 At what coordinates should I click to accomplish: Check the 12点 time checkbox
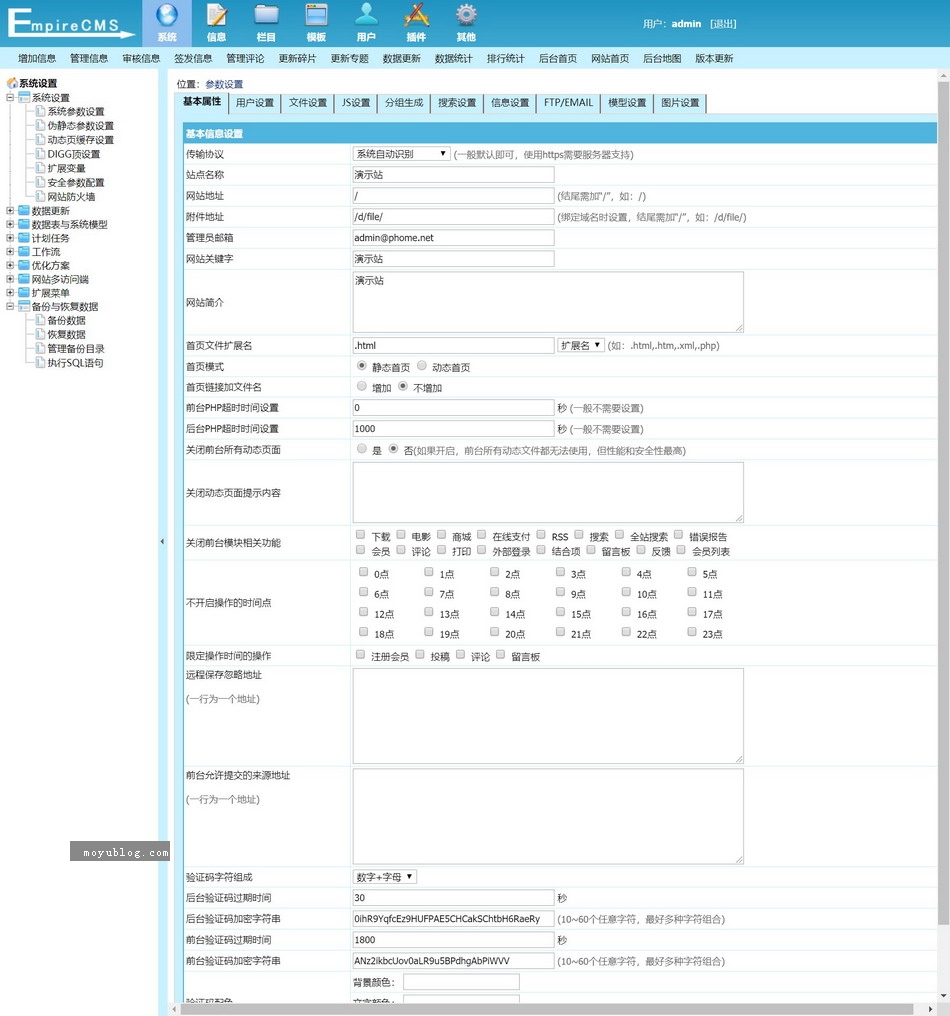click(x=364, y=612)
